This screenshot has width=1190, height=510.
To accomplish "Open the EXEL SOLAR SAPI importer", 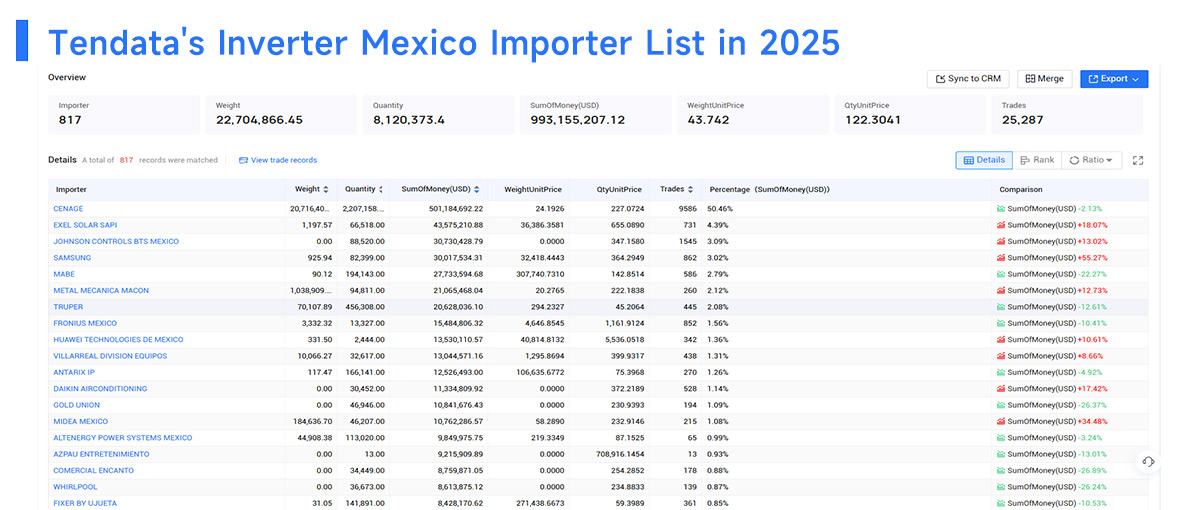I will [85, 225].
